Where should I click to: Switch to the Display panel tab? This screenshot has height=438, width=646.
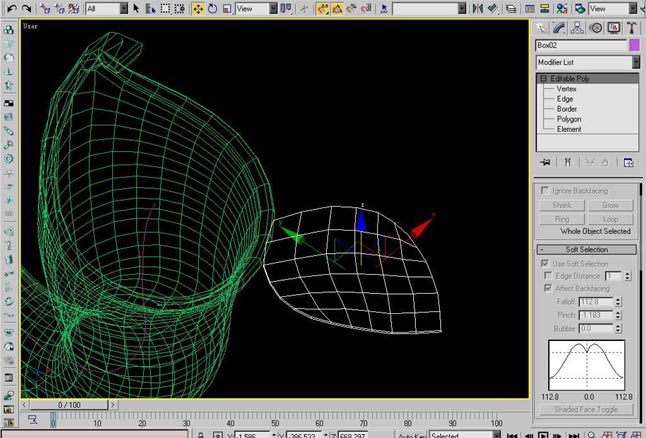(x=613, y=28)
